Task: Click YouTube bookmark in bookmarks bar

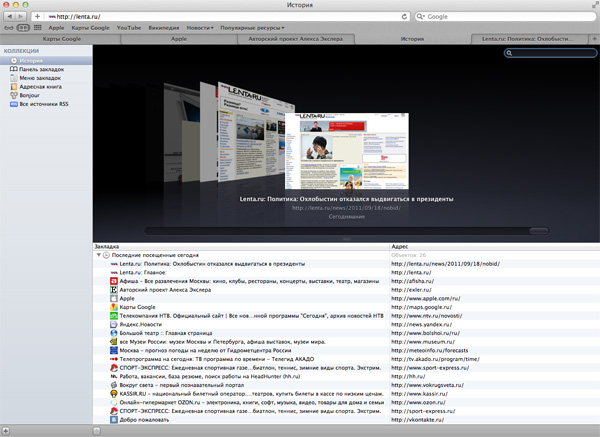Action: tap(128, 28)
